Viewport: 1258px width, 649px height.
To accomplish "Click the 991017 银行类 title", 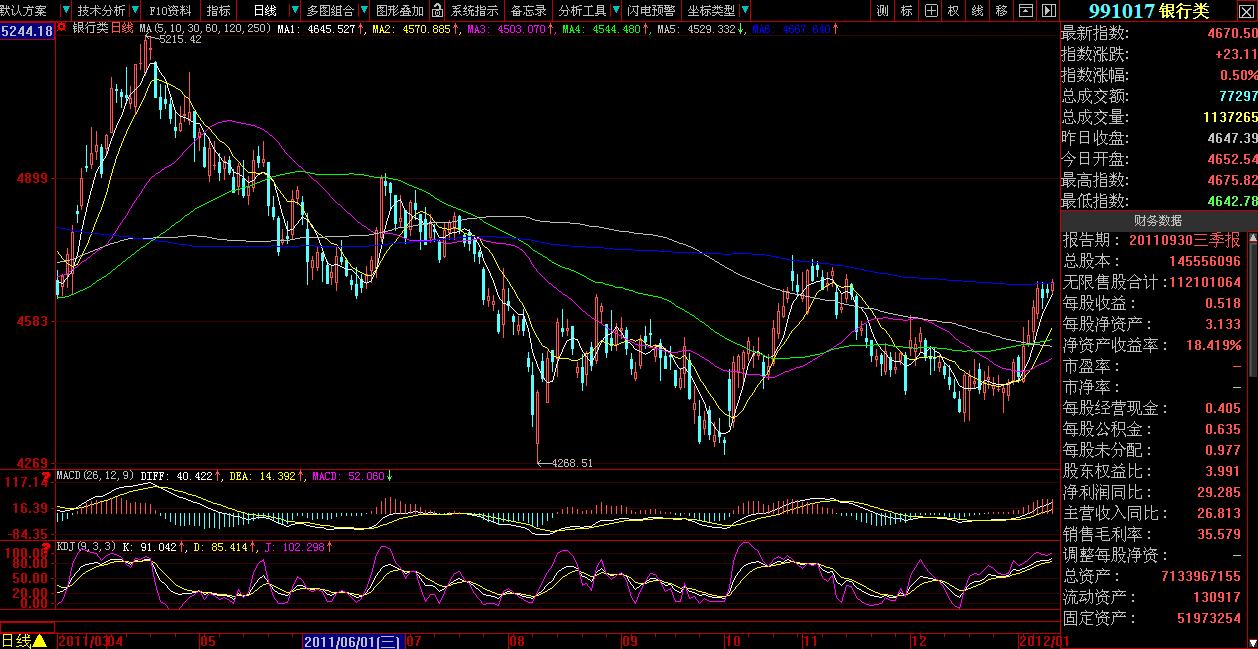I will point(1148,11).
